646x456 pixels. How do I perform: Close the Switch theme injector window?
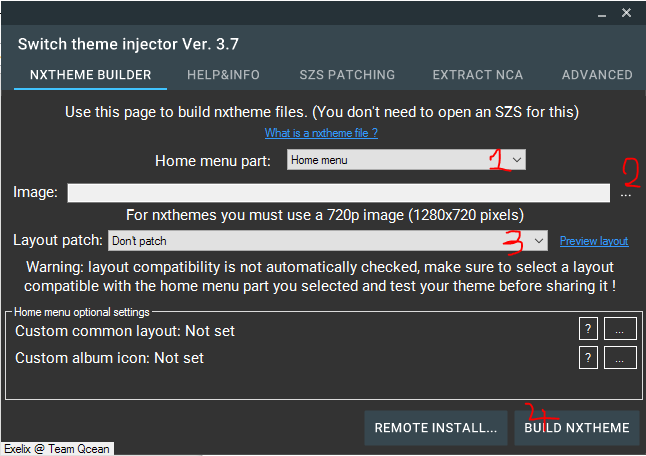[626, 13]
